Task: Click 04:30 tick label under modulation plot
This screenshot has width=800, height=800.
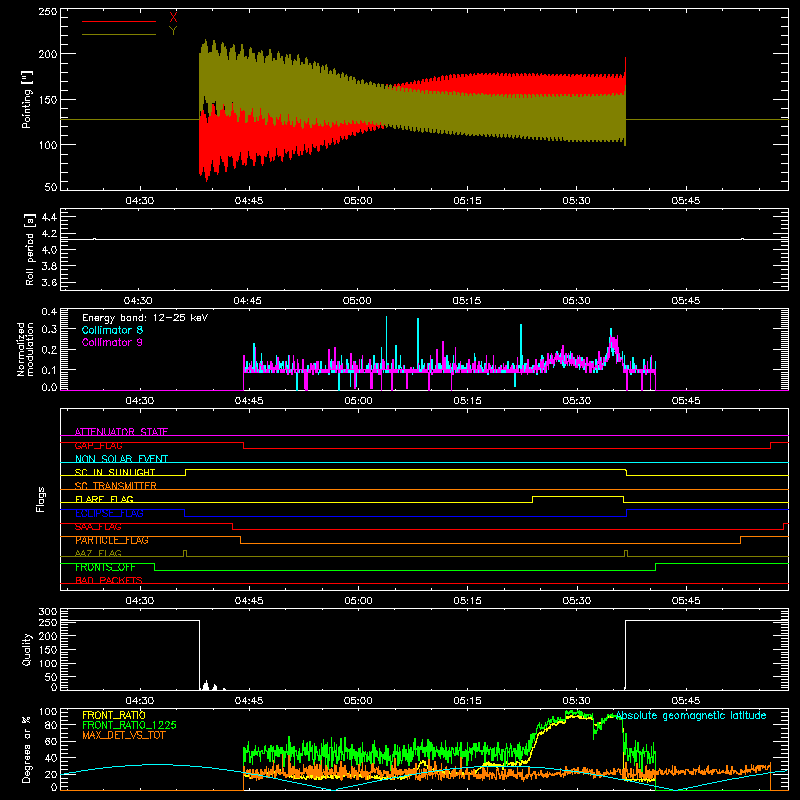Action: (x=140, y=401)
